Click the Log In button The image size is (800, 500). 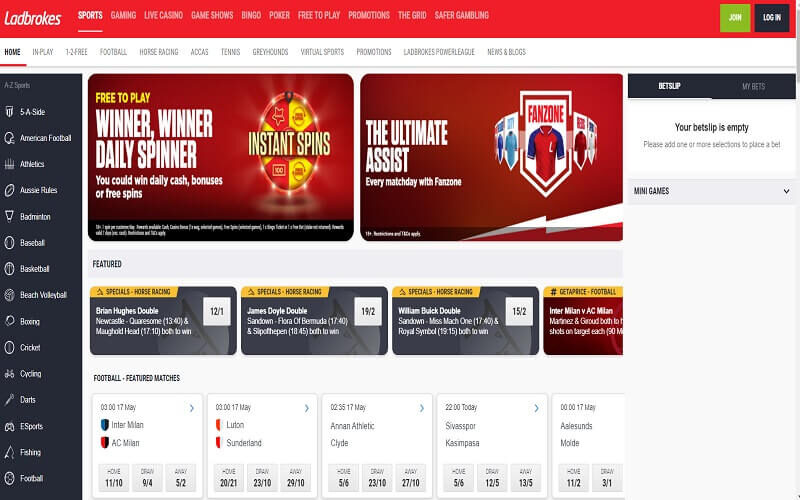pos(771,18)
